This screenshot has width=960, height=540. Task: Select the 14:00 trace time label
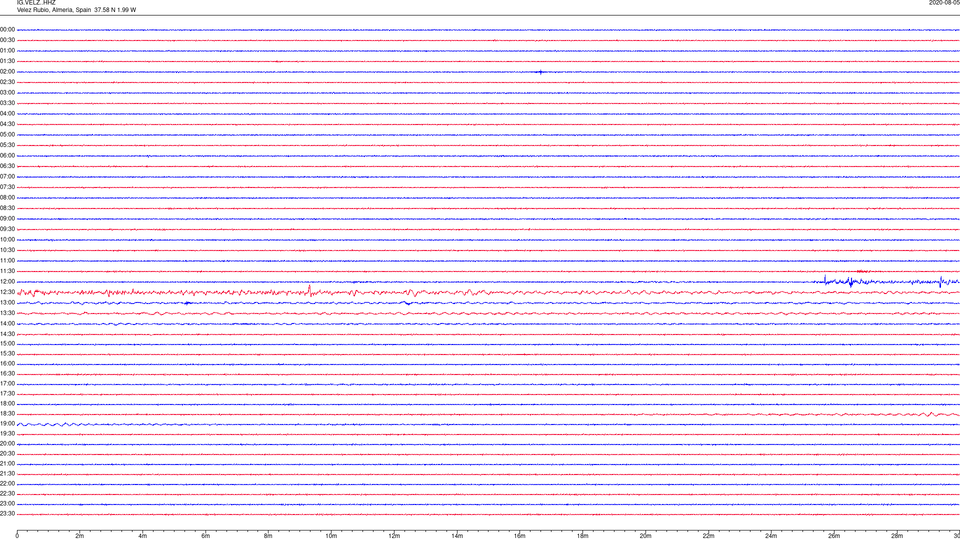pos(7,323)
